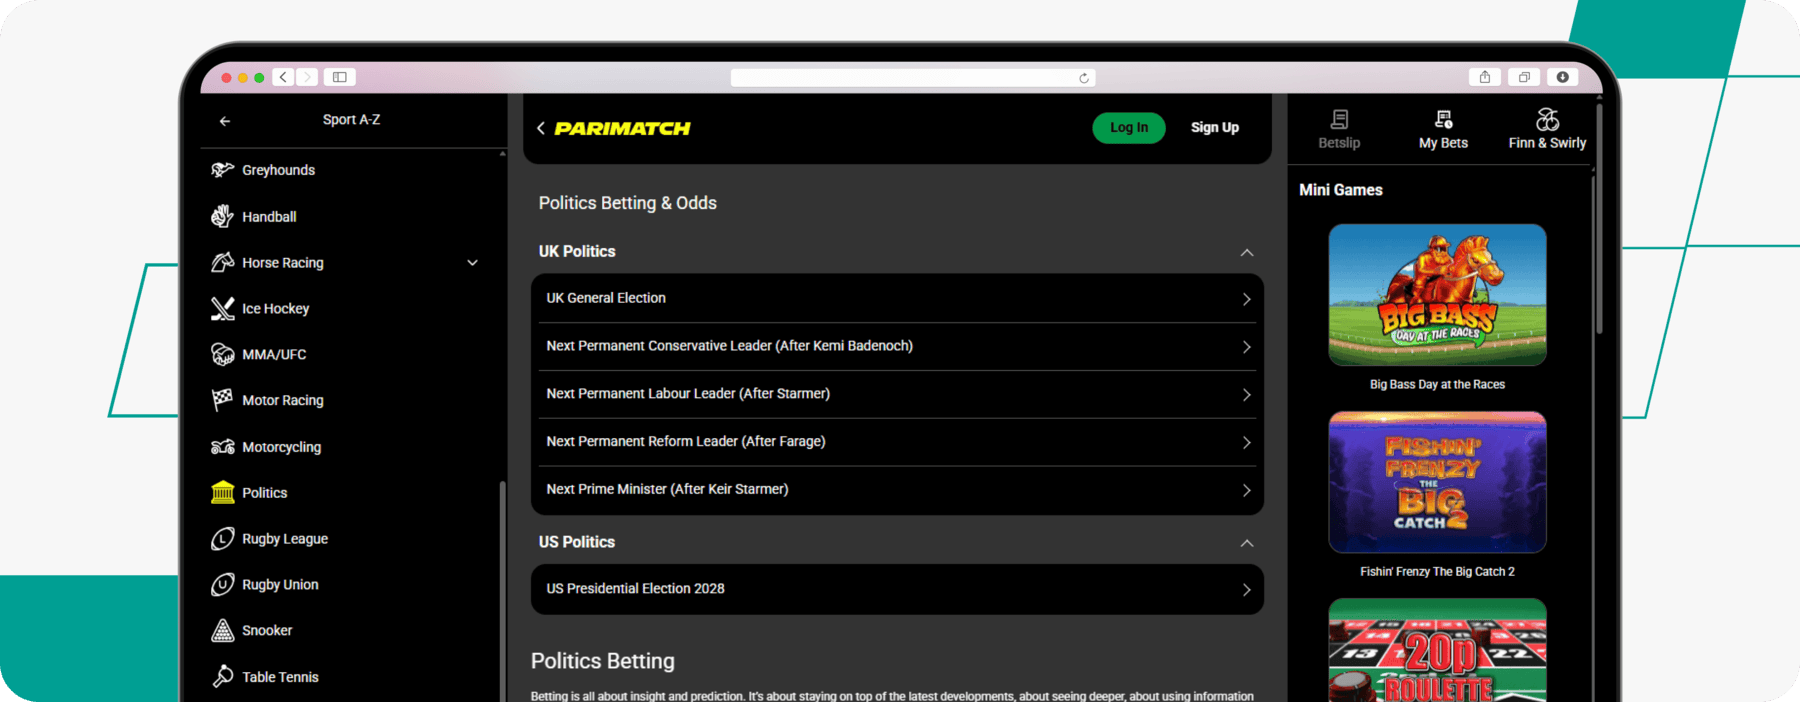Click the Parimatch logo
Viewport: 1800px width, 702px height.
click(622, 128)
